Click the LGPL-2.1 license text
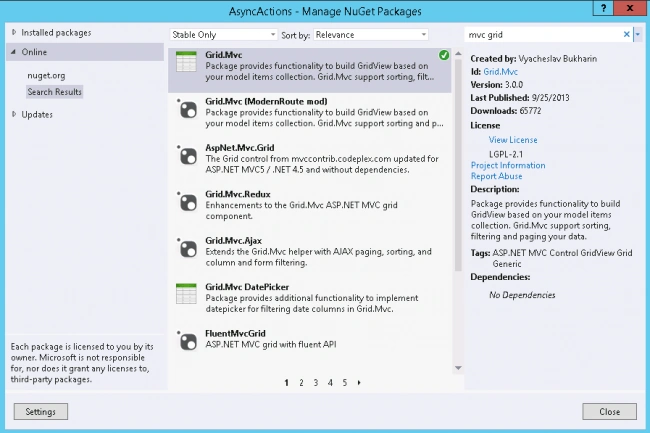650x433 pixels. point(506,154)
